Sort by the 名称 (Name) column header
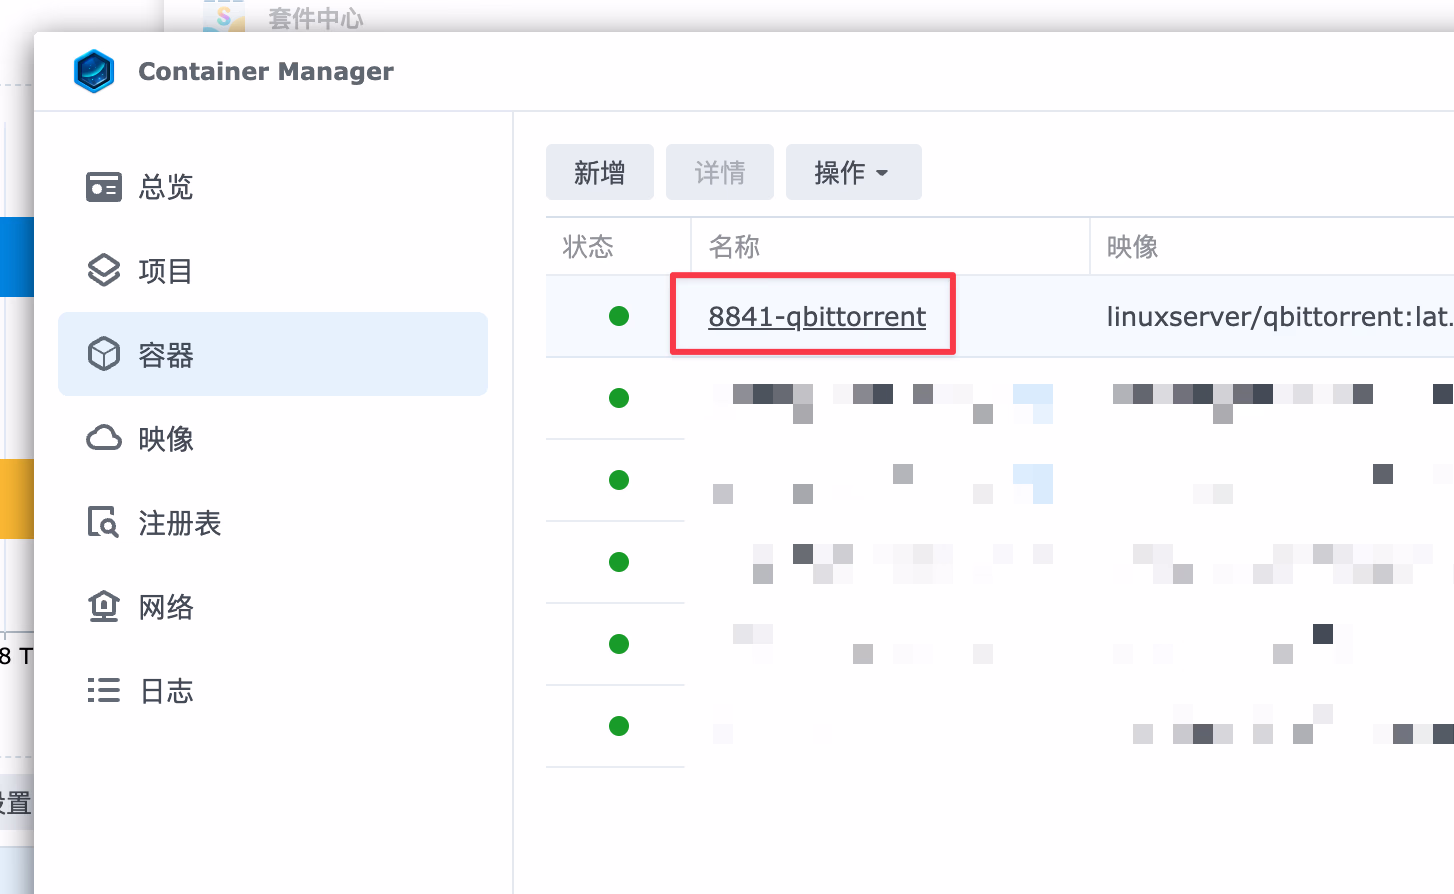 click(734, 247)
